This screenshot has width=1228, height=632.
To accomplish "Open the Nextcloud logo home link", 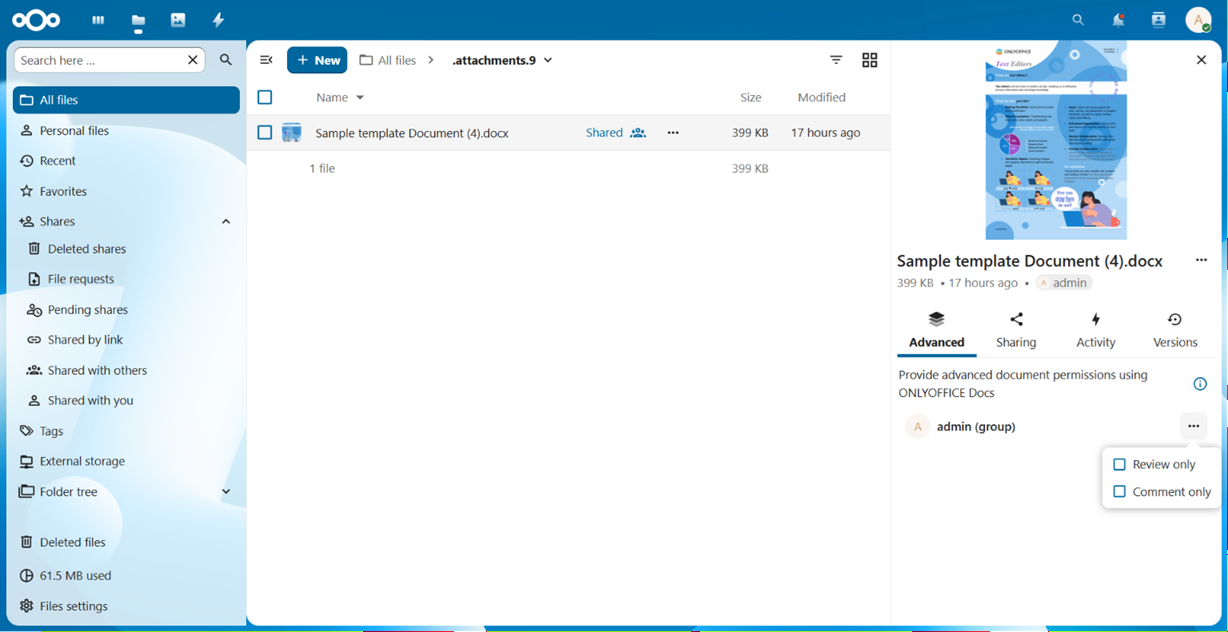I will 36,20.
